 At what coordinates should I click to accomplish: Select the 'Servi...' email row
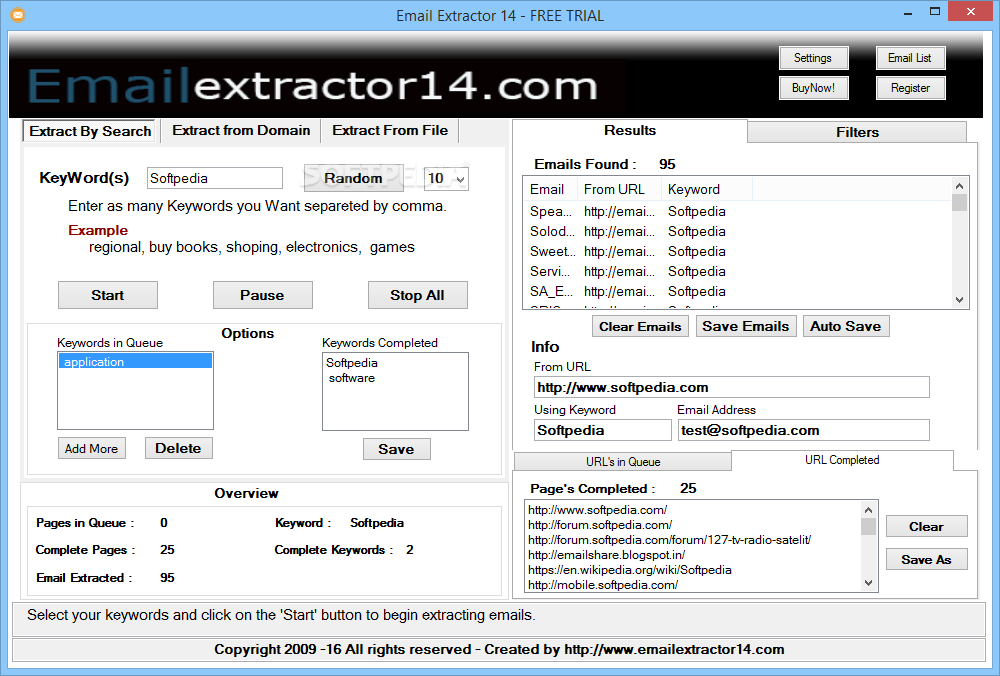coord(737,271)
